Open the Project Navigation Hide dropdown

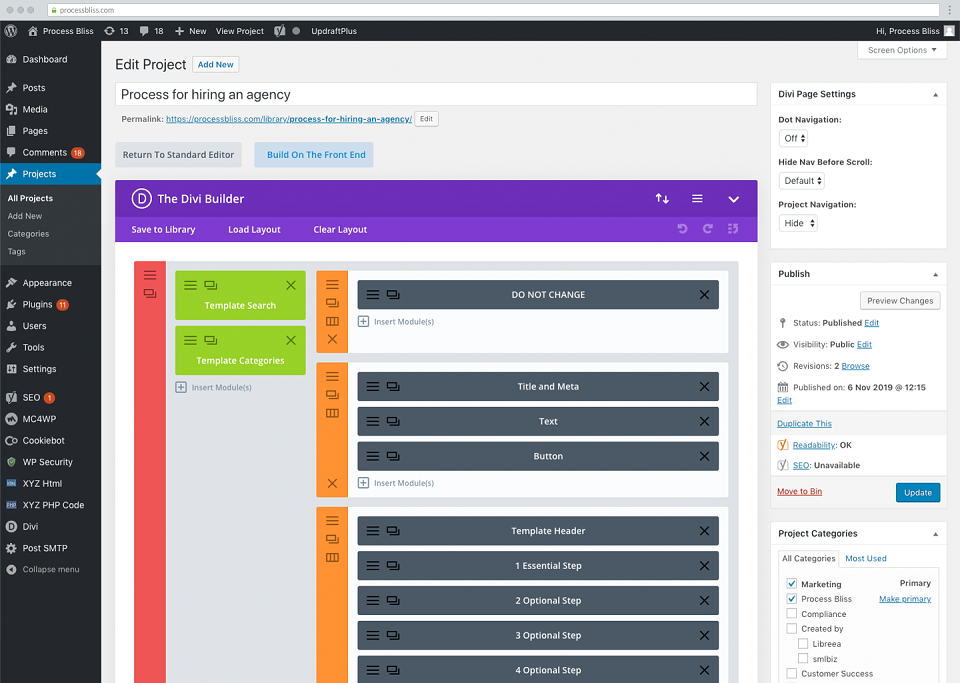798,223
